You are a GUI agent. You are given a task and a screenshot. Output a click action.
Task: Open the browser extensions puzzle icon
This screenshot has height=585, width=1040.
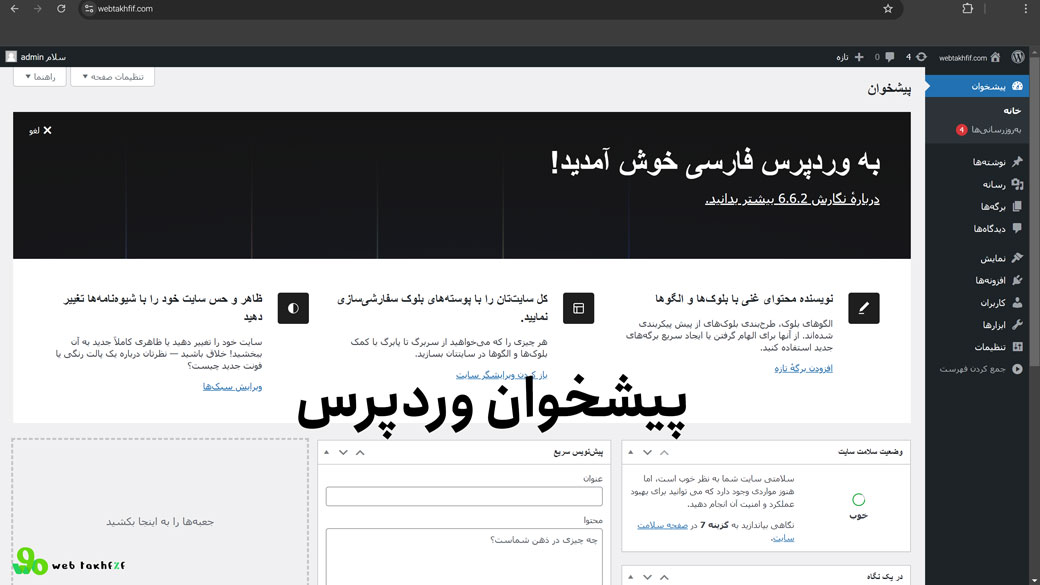point(968,9)
